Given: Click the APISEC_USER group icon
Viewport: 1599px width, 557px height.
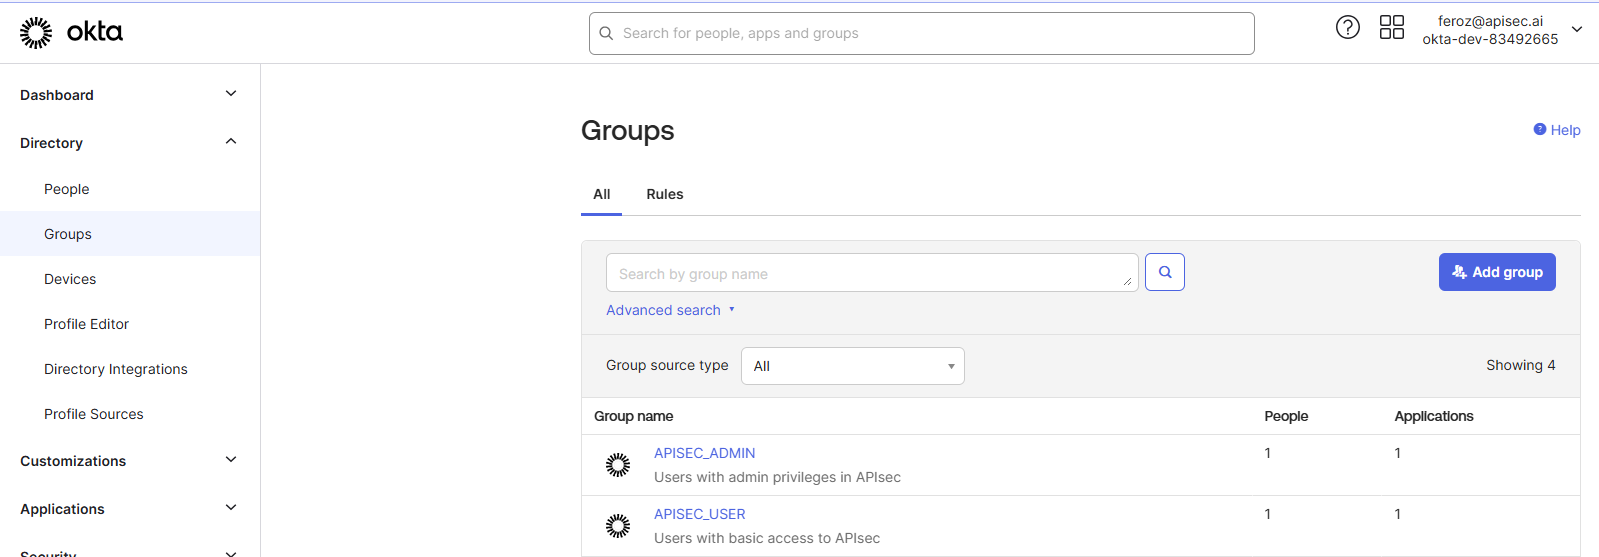Looking at the screenshot, I should click(618, 526).
